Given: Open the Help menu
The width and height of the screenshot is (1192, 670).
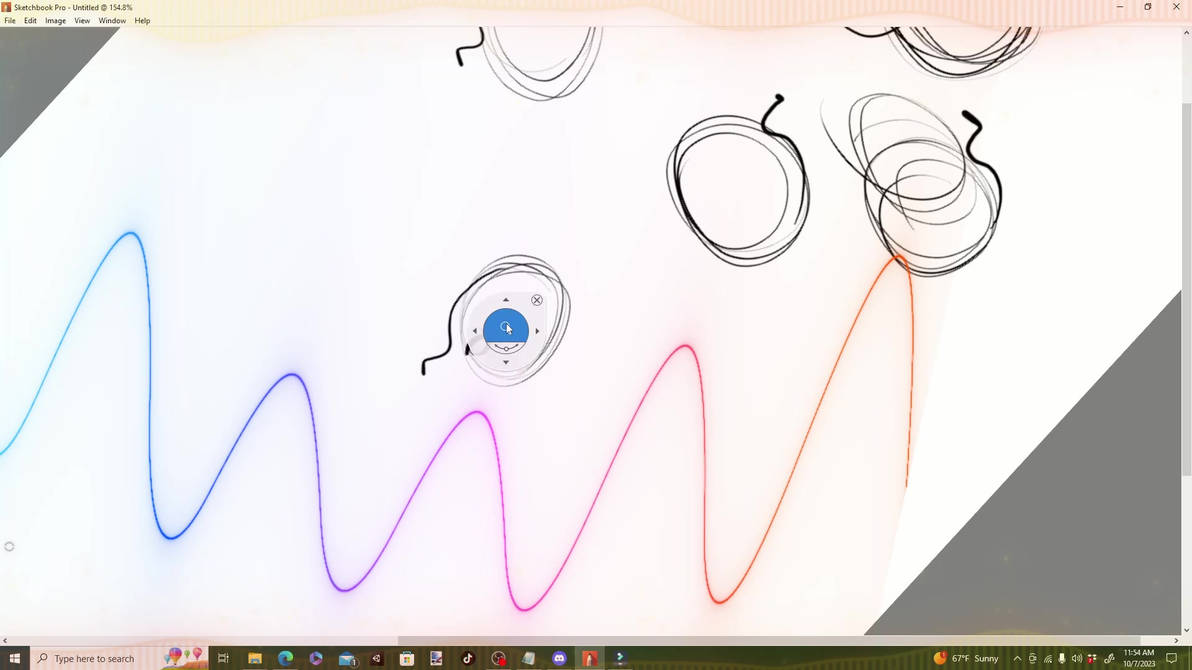Looking at the screenshot, I should pyautogui.click(x=141, y=20).
